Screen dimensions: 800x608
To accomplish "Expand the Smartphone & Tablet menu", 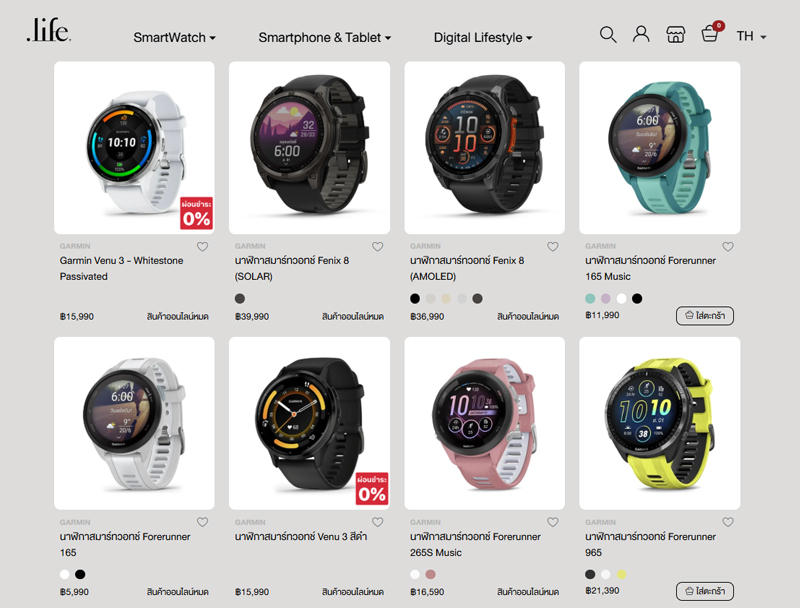I will pyautogui.click(x=324, y=38).
